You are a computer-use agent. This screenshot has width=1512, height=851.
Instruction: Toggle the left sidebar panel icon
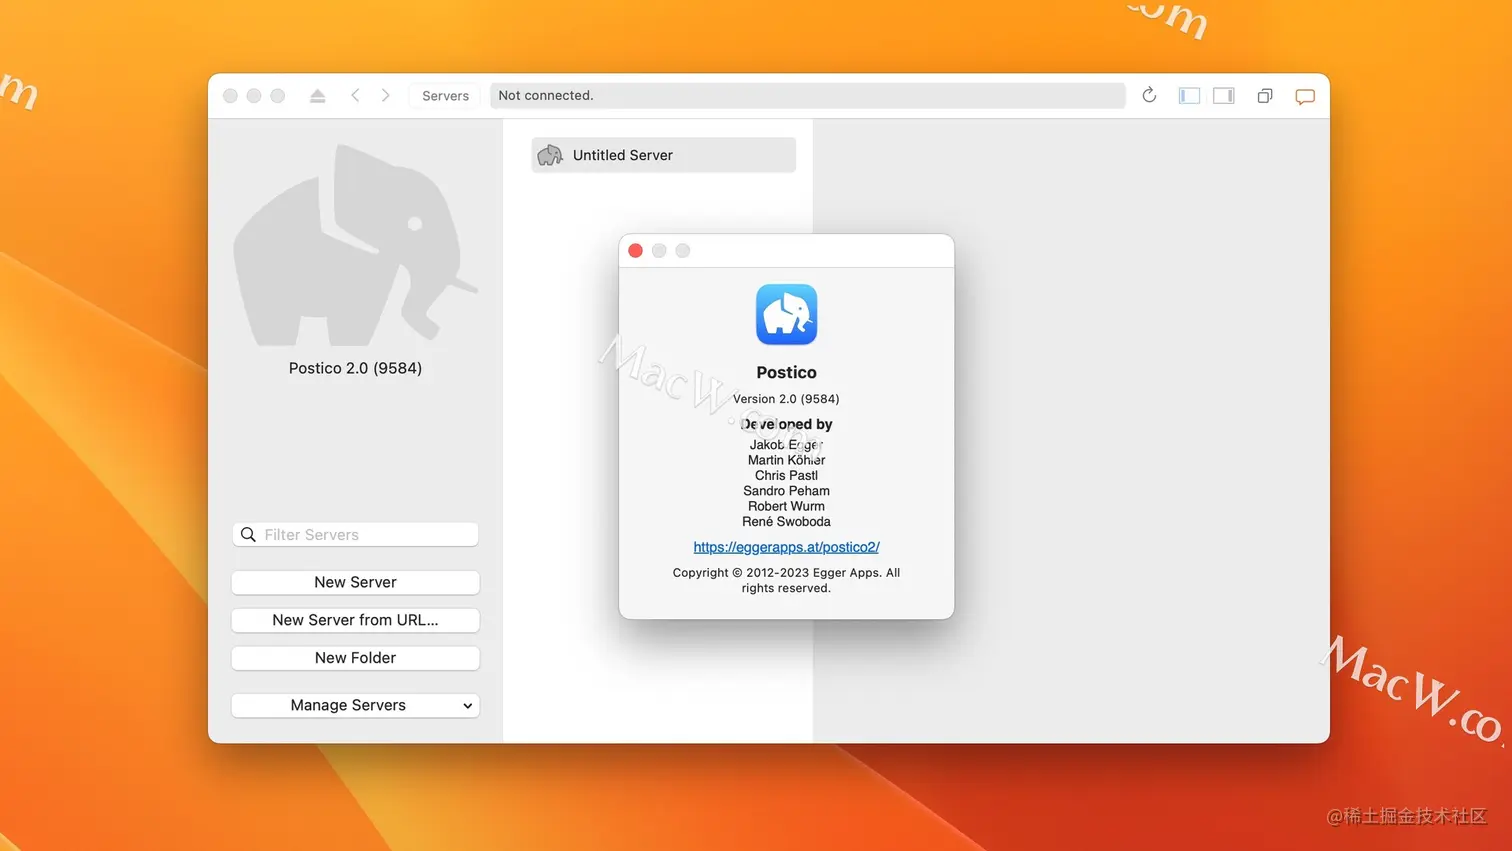pyautogui.click(x=1189, y=96)
